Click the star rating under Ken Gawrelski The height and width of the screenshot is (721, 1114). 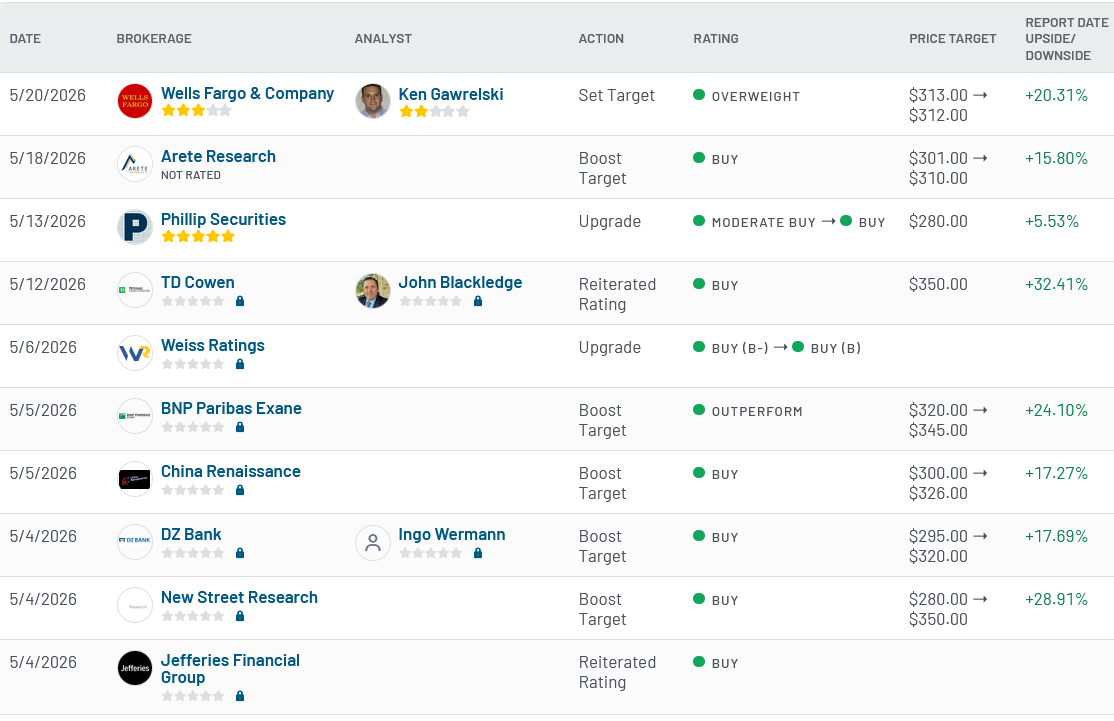click(434, 112)
